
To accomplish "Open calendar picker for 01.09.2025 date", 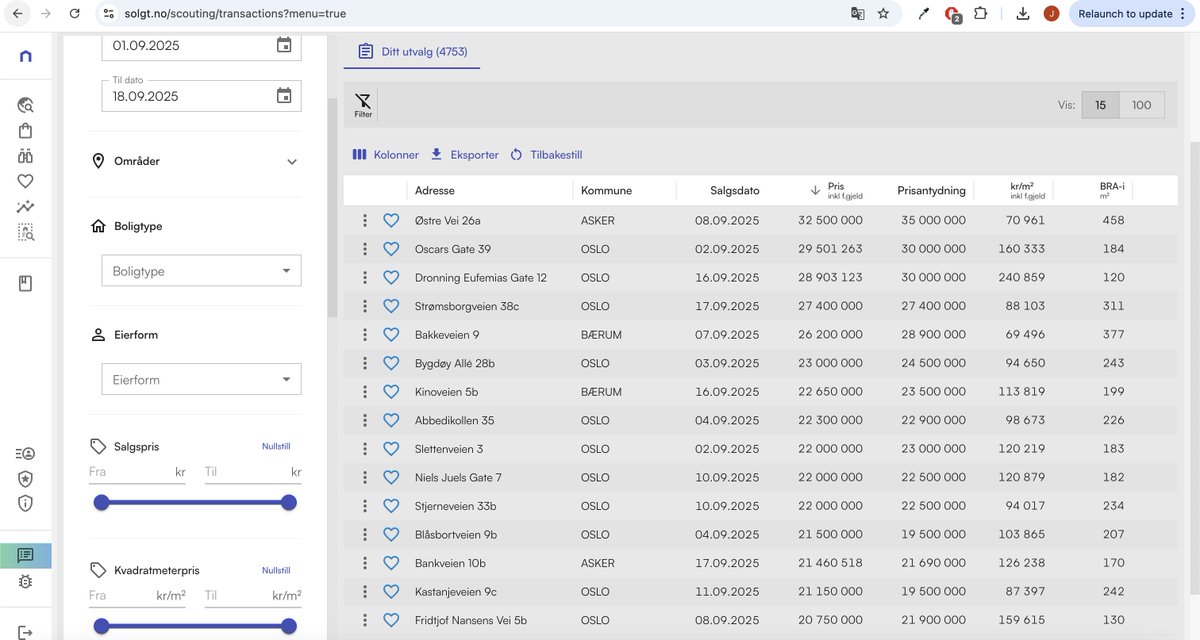I will (x=284, y=45).
